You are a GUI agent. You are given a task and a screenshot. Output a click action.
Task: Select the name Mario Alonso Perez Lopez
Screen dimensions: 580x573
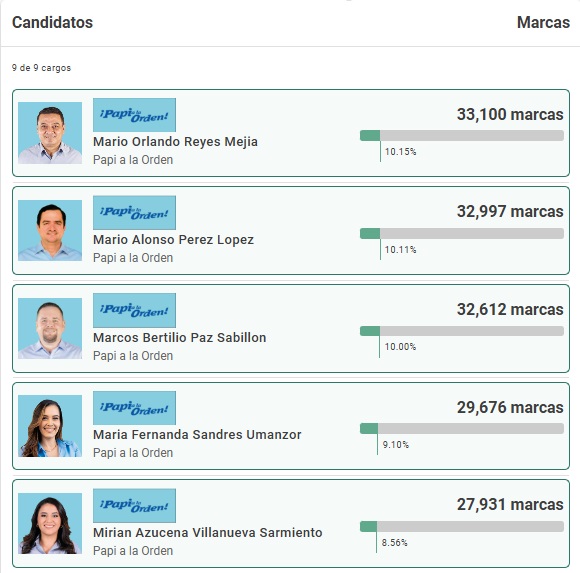pyautogui.click(x=173, y=240)
